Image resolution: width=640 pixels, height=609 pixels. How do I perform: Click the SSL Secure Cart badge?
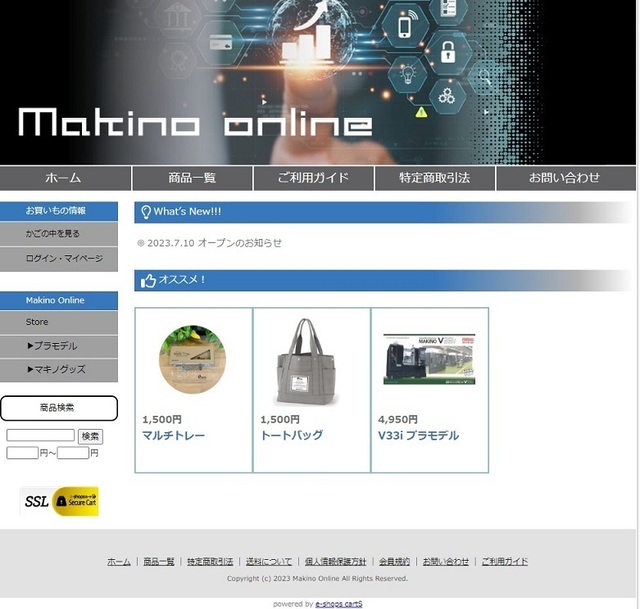[59, 501]
